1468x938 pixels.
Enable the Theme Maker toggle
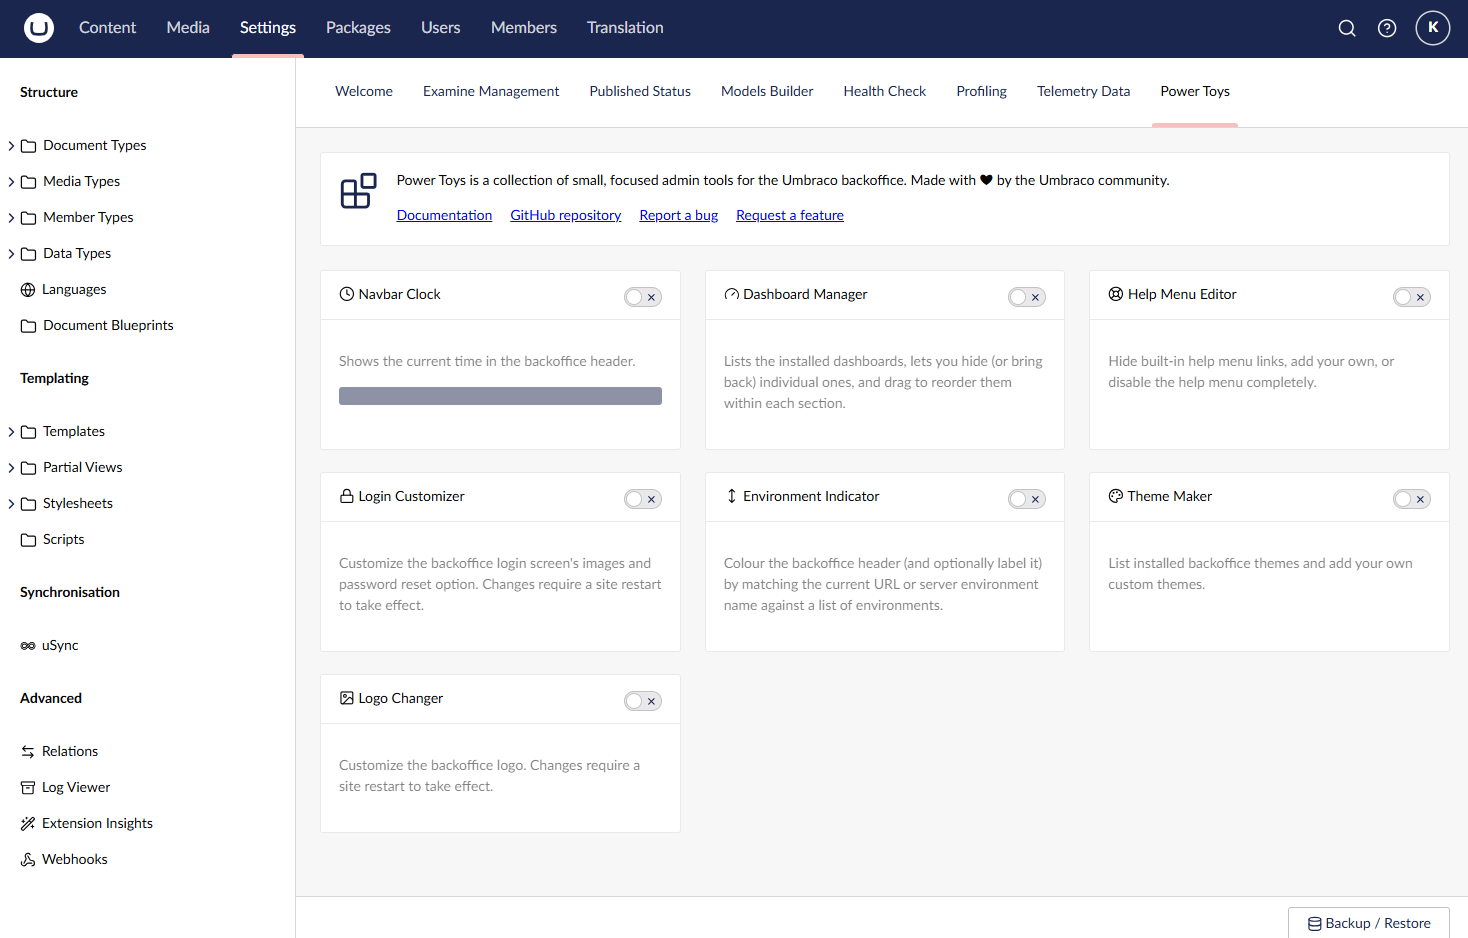tap(1412, 499)
